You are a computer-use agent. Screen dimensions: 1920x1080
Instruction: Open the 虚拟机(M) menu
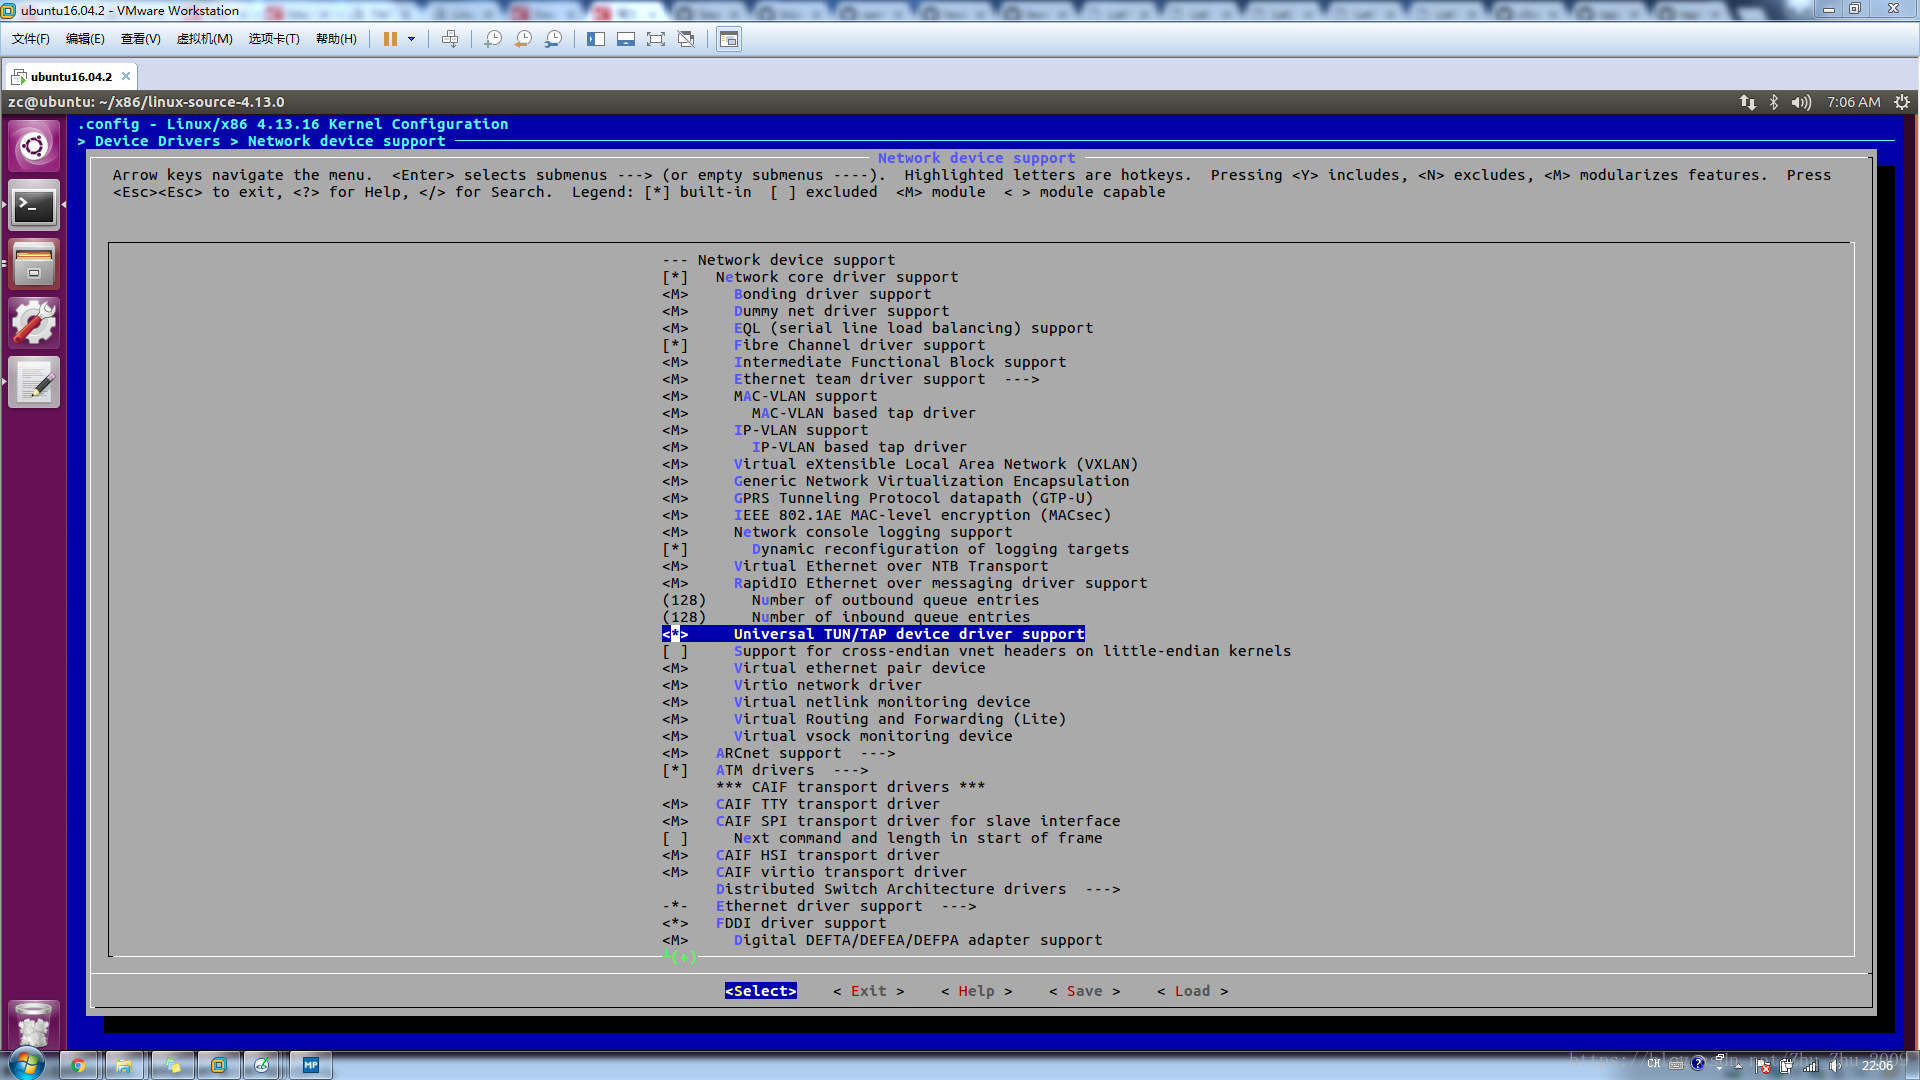(204, 39)
